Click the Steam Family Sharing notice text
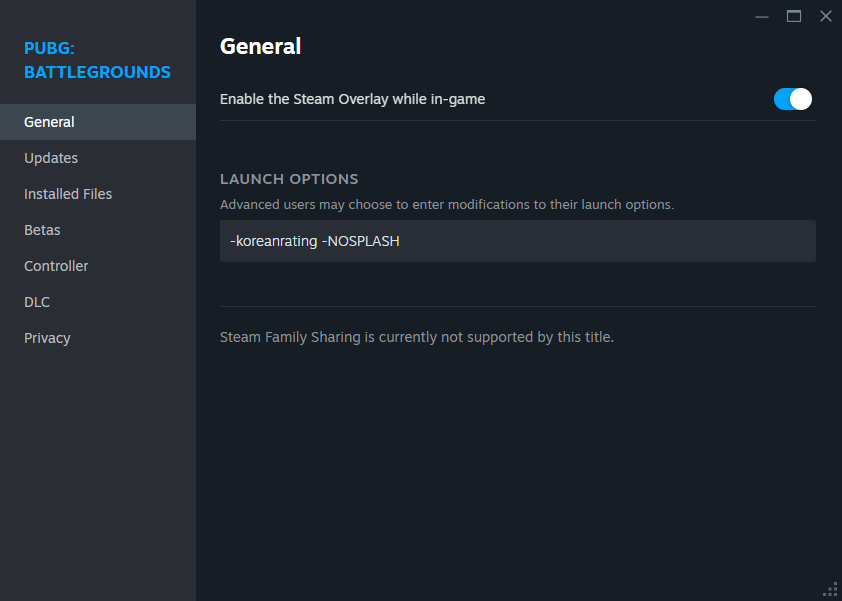842x601 pixels. [416, 337]
